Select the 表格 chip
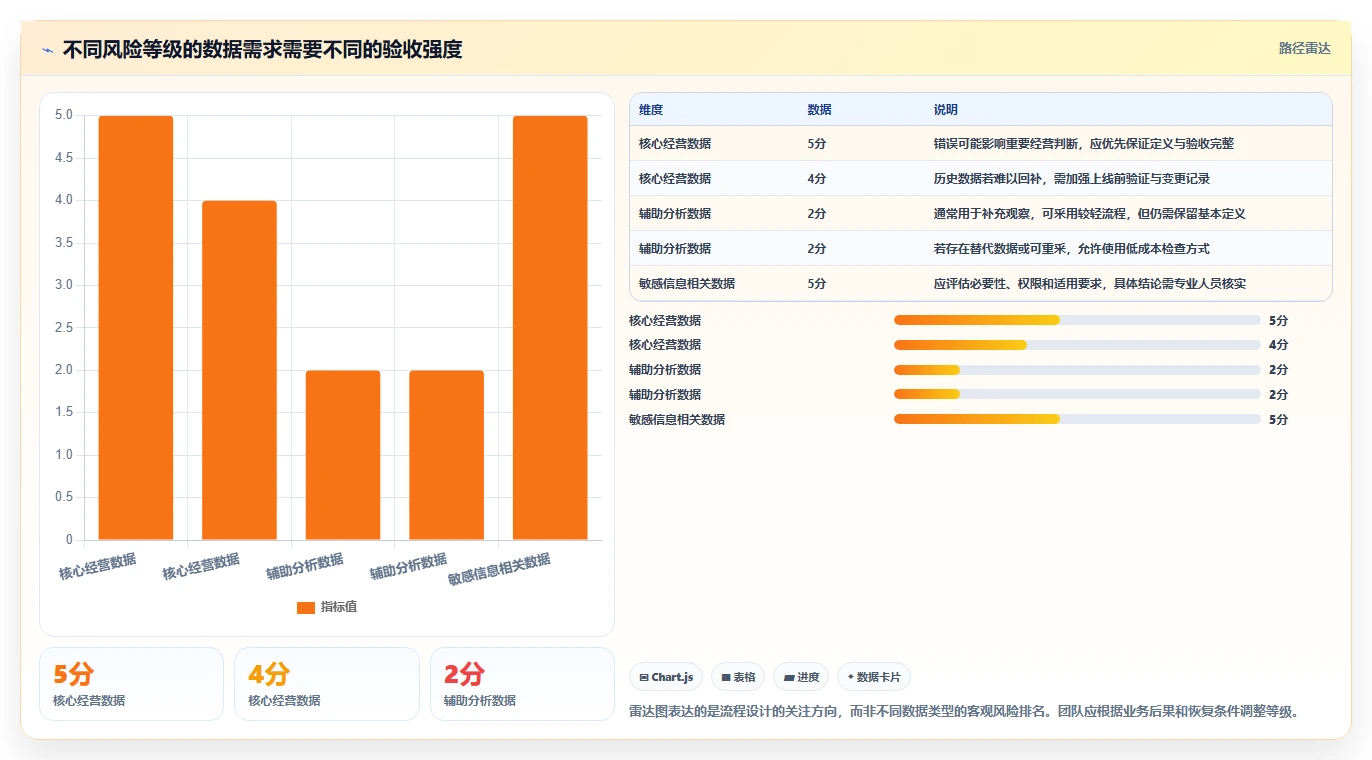 pyautogui.click(x=738, y=677)
